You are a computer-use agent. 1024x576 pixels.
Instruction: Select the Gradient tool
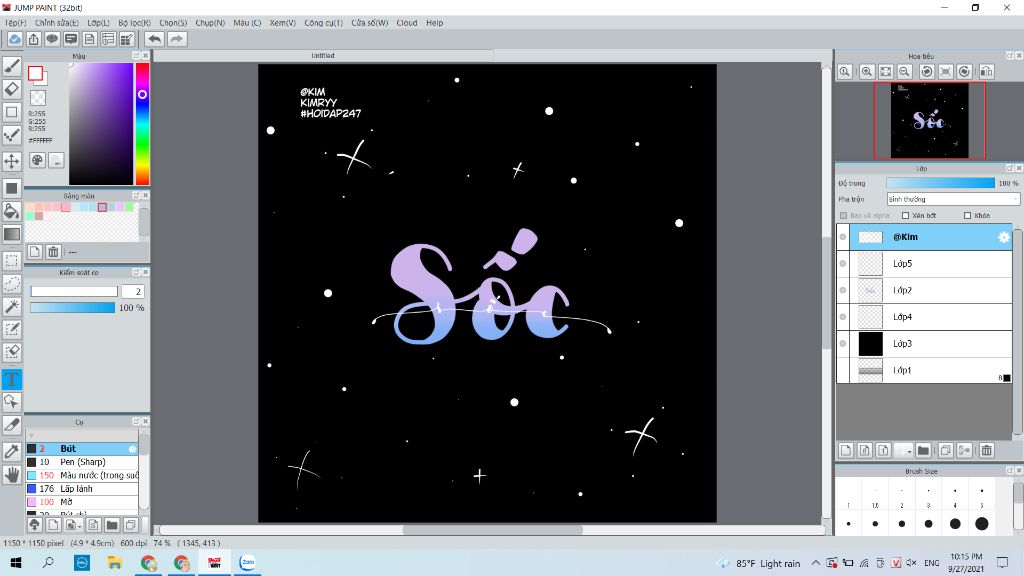(12, 234)
